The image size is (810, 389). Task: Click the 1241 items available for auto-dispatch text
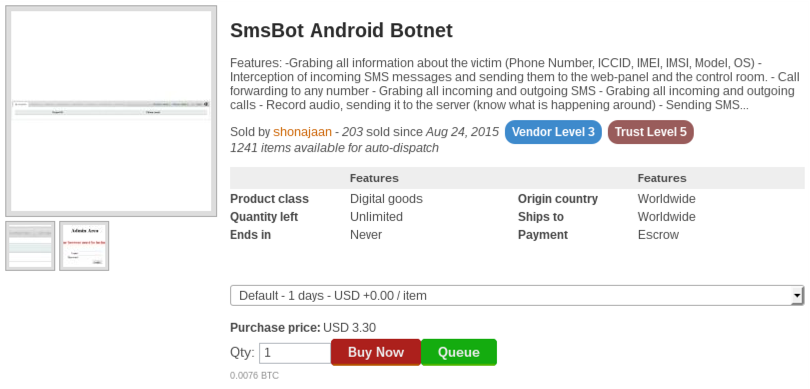(334, 148)
